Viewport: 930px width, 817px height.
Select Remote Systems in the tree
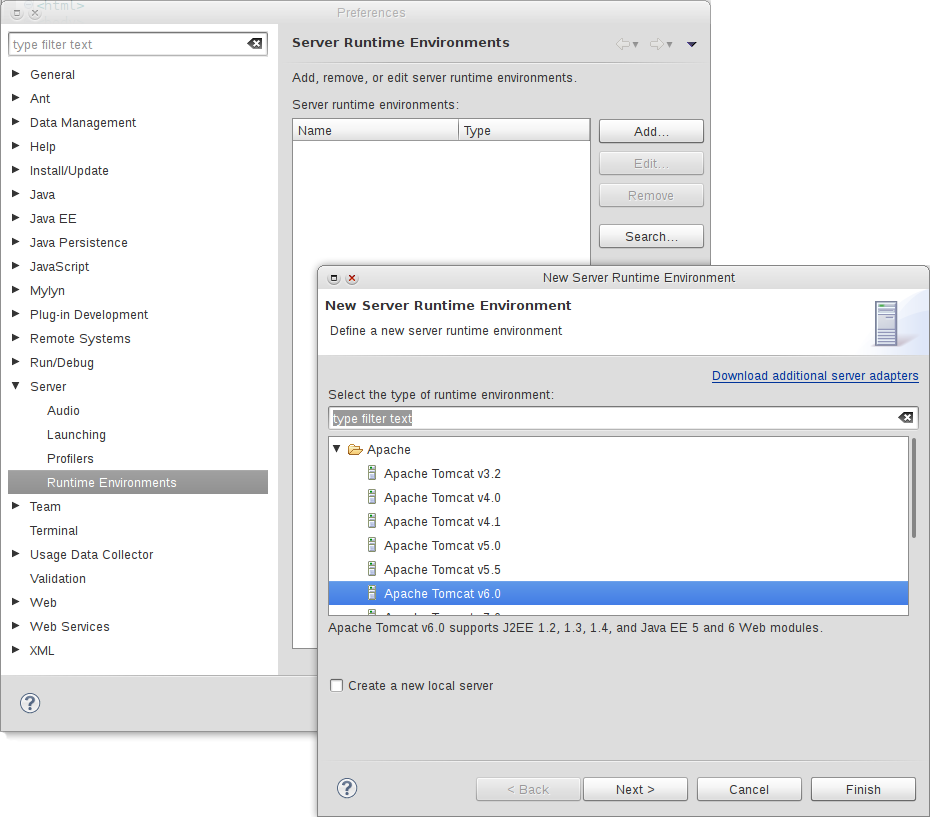pyautogui.click(x=80, y=339)
